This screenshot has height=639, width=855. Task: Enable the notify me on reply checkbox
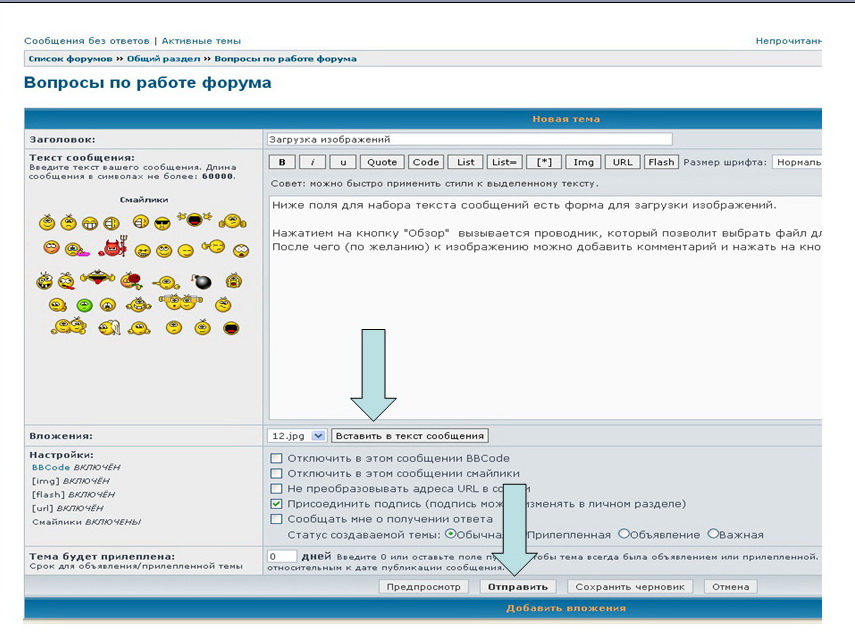point(277,519)
